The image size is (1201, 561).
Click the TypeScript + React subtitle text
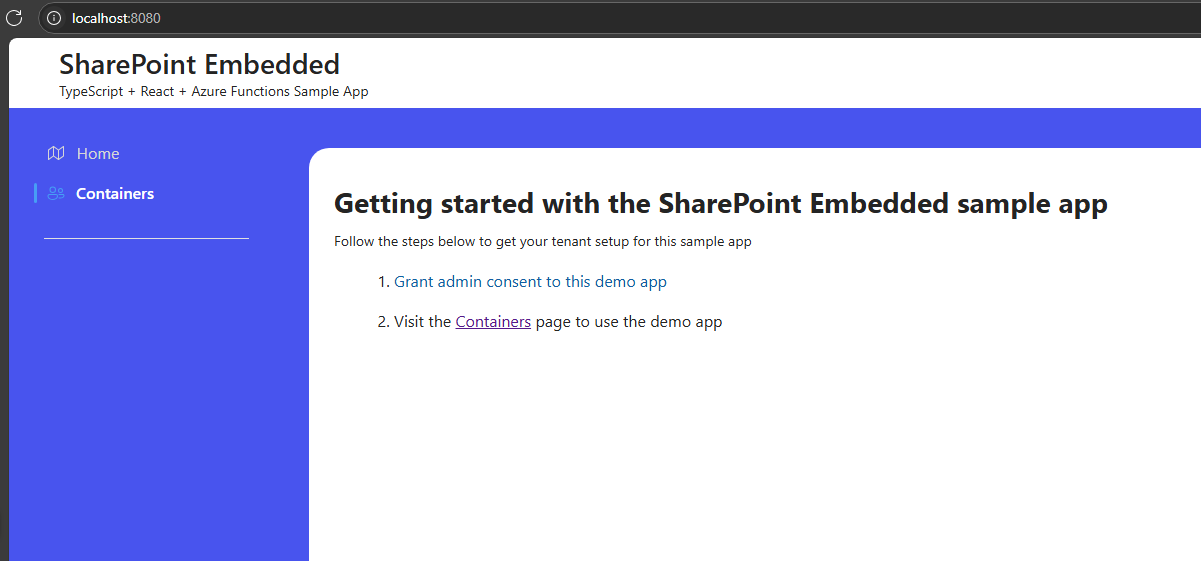[214, 92]
